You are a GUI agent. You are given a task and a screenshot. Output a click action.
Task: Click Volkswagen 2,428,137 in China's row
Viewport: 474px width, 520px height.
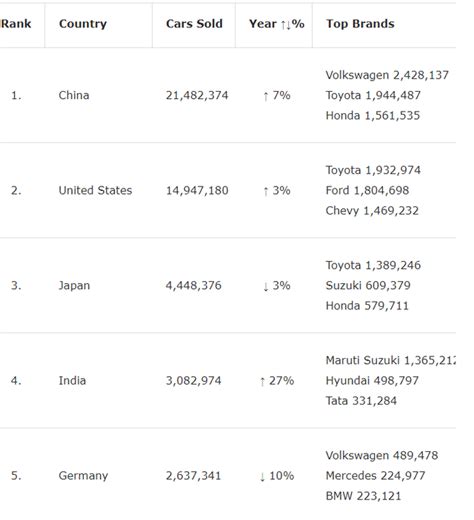point(387,75)
